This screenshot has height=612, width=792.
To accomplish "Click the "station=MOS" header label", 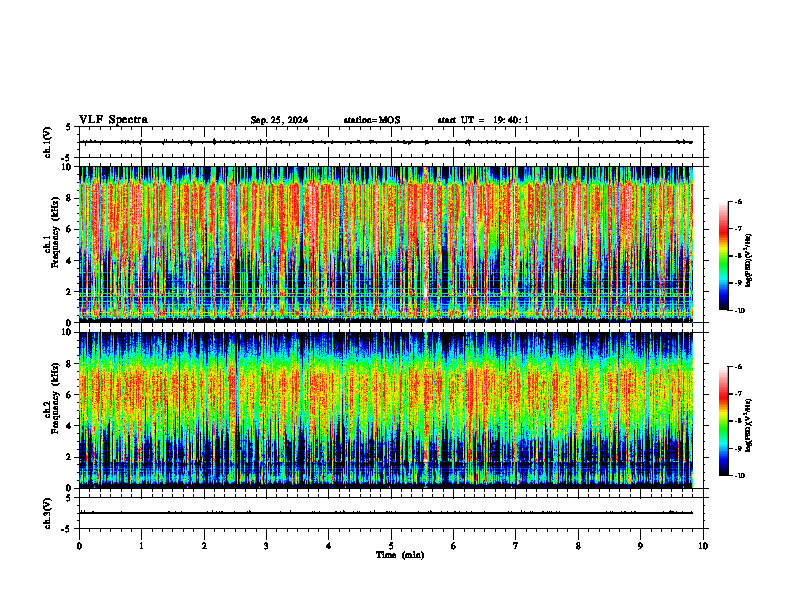I will click(372, 120).
